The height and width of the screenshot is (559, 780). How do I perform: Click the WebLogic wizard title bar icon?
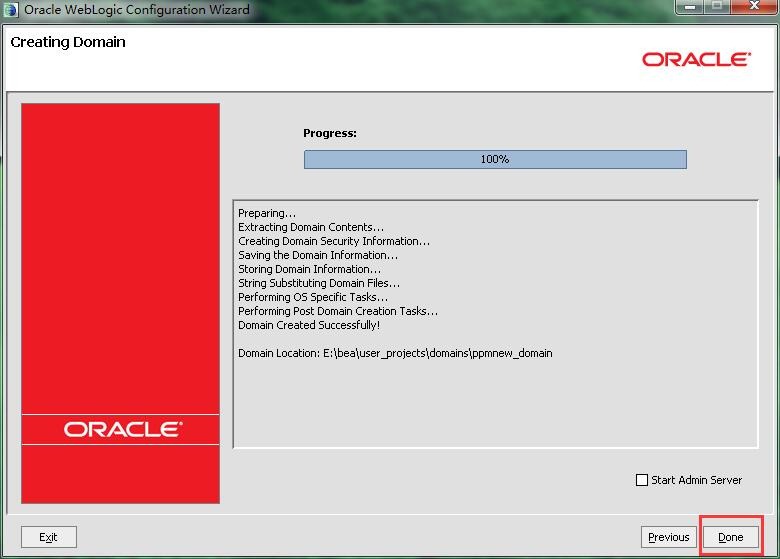tap(10, 9)
